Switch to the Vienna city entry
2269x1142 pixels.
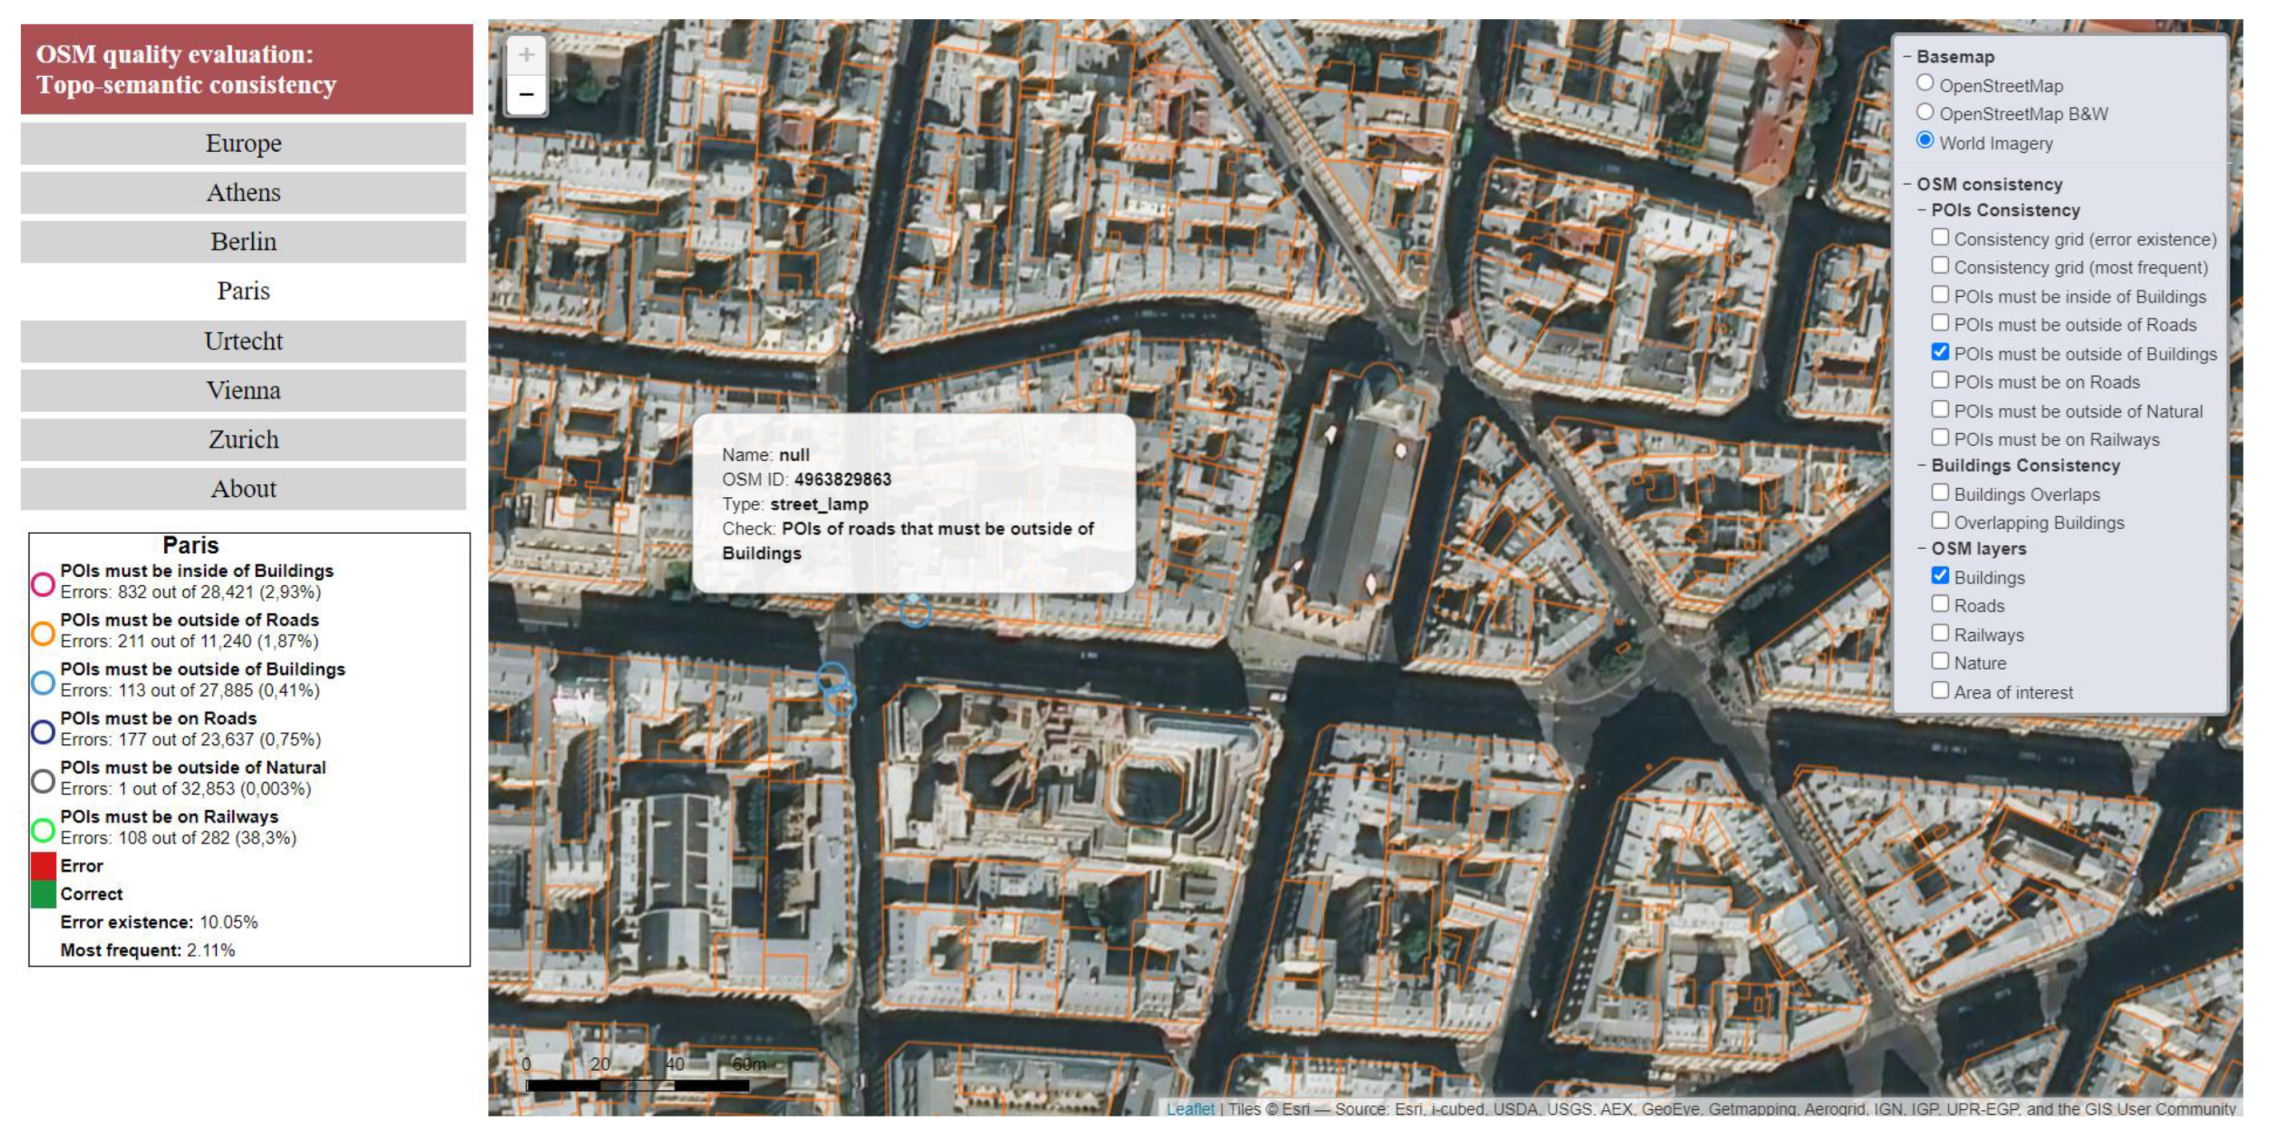tap(243, 390)
